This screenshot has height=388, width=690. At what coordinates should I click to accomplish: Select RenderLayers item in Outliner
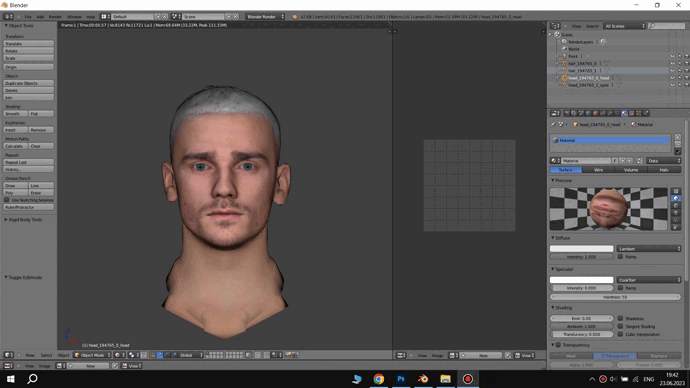[x=580, y=42]
